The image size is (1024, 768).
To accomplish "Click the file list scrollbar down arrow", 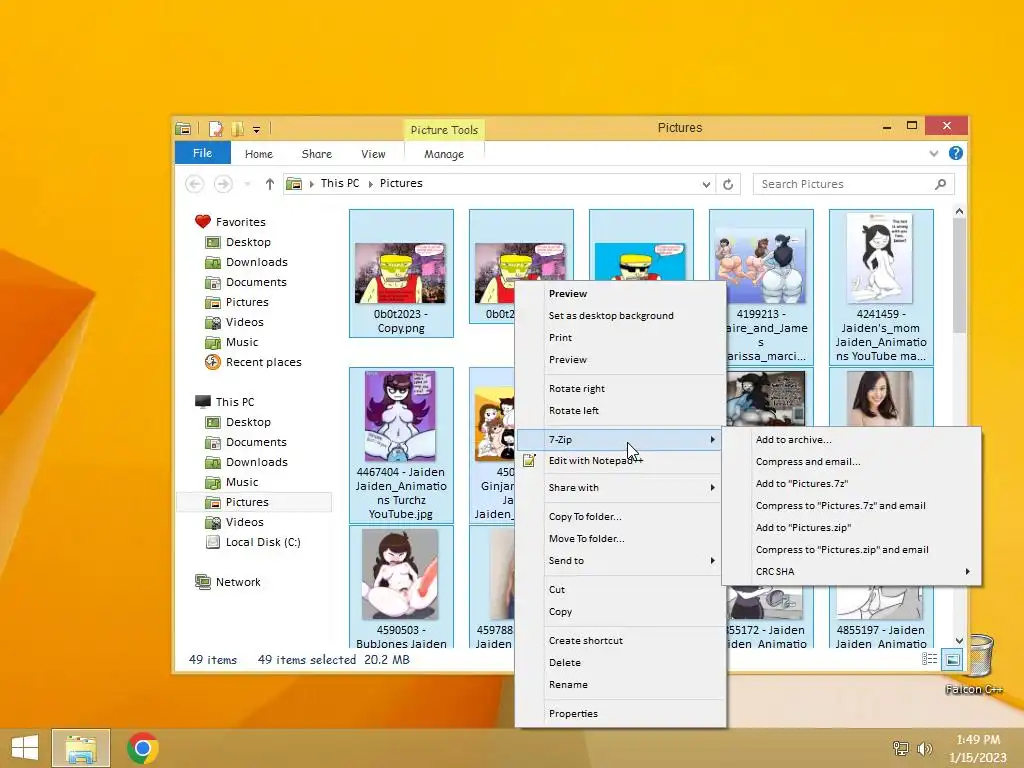I will (x=959, y=641).
